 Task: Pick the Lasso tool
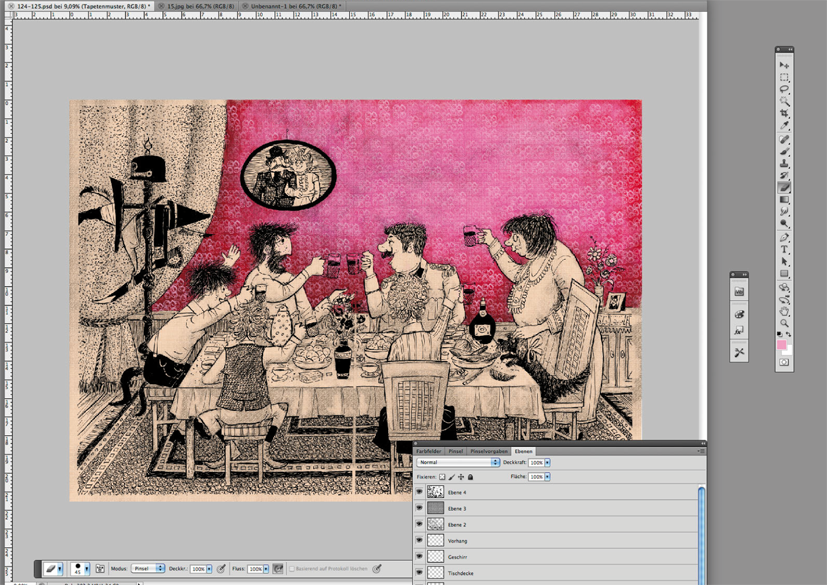[x=784, y=89]
